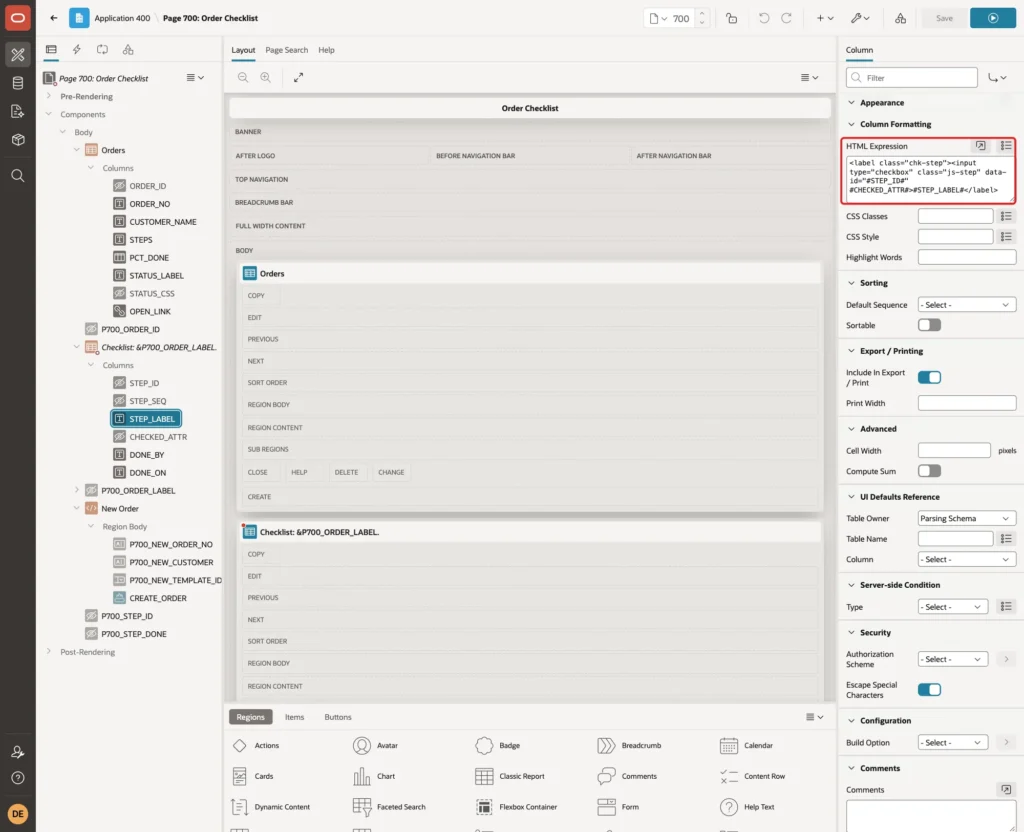The width and height of the screenshot is (1024, 832).
Task: Open the App Builder icon in sidebar
Action: click(18, 55)
